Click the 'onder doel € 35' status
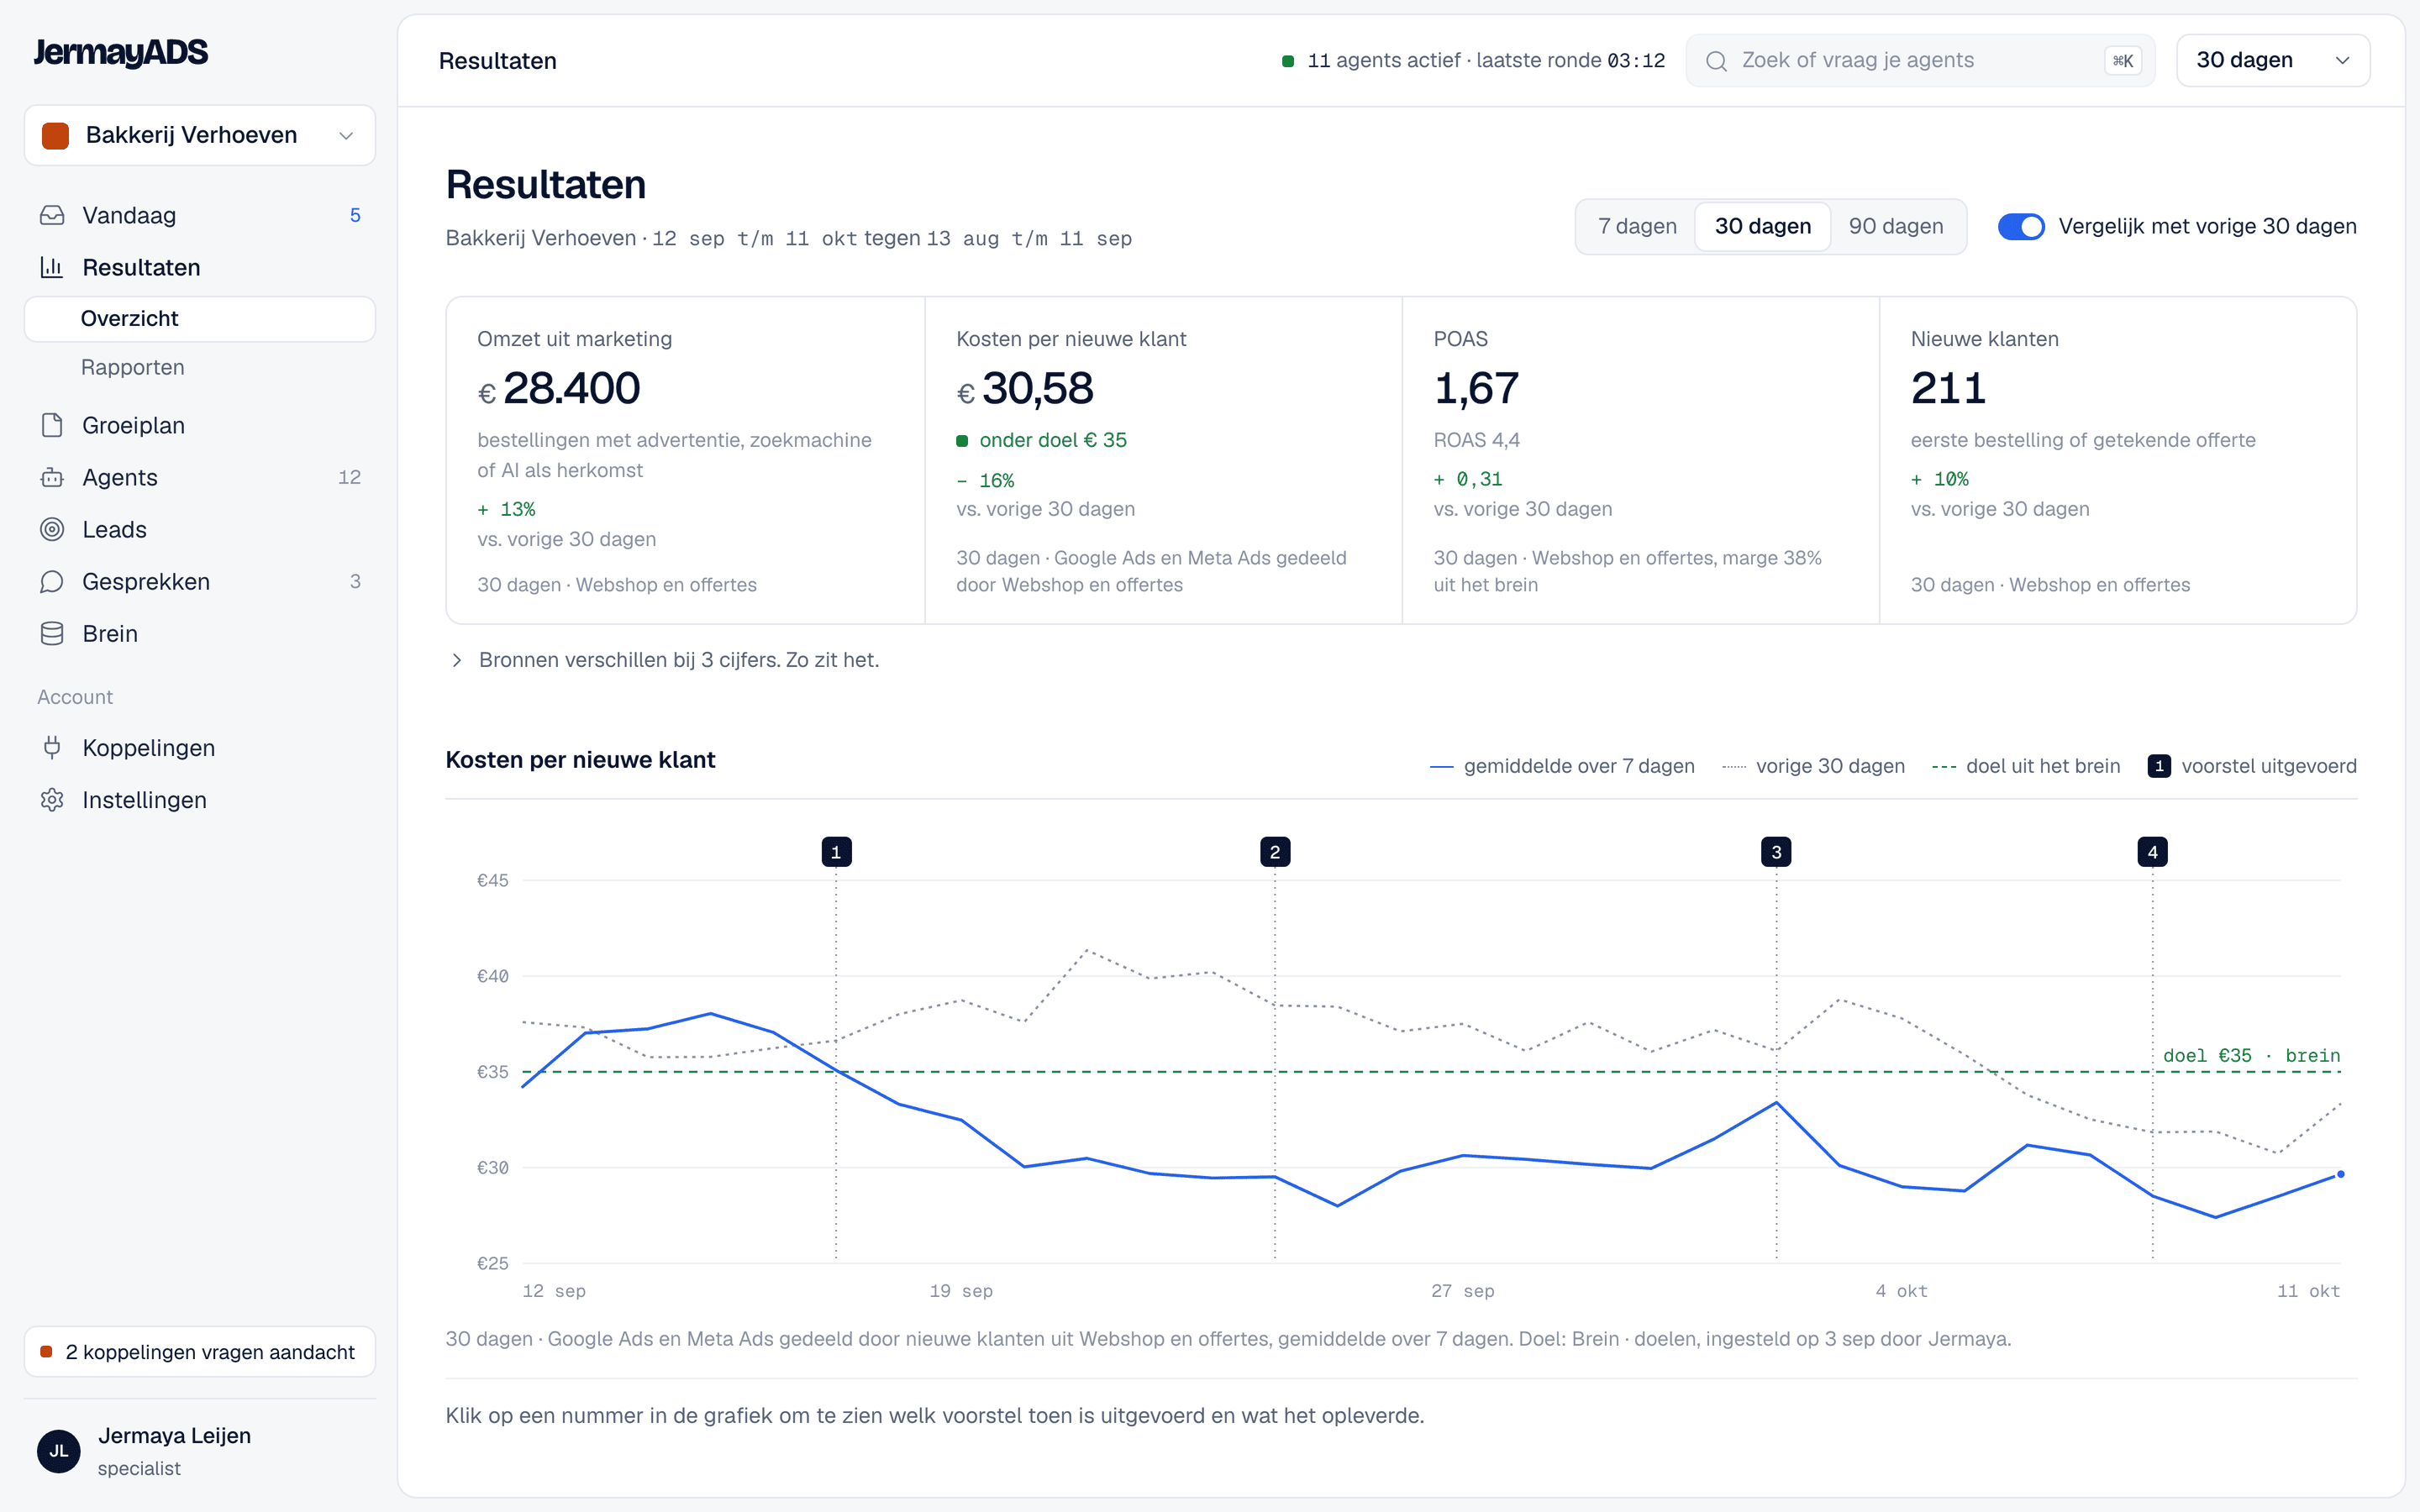Viewport: 2420px width, 1512px height. [1042, 440]
